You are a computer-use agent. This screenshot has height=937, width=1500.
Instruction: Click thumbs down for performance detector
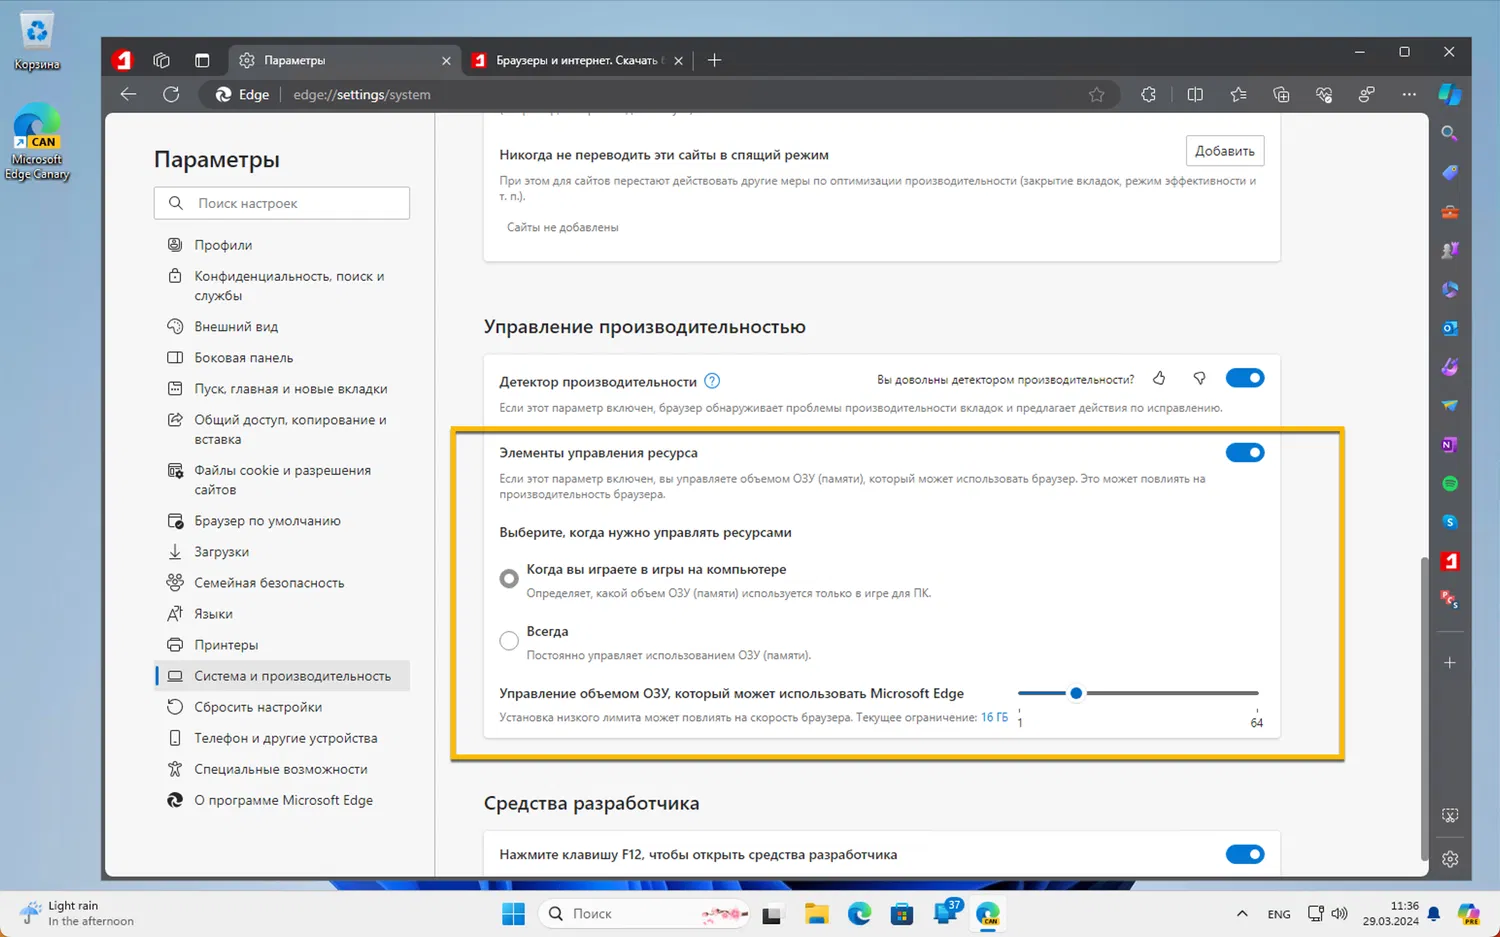point(1199,378)
